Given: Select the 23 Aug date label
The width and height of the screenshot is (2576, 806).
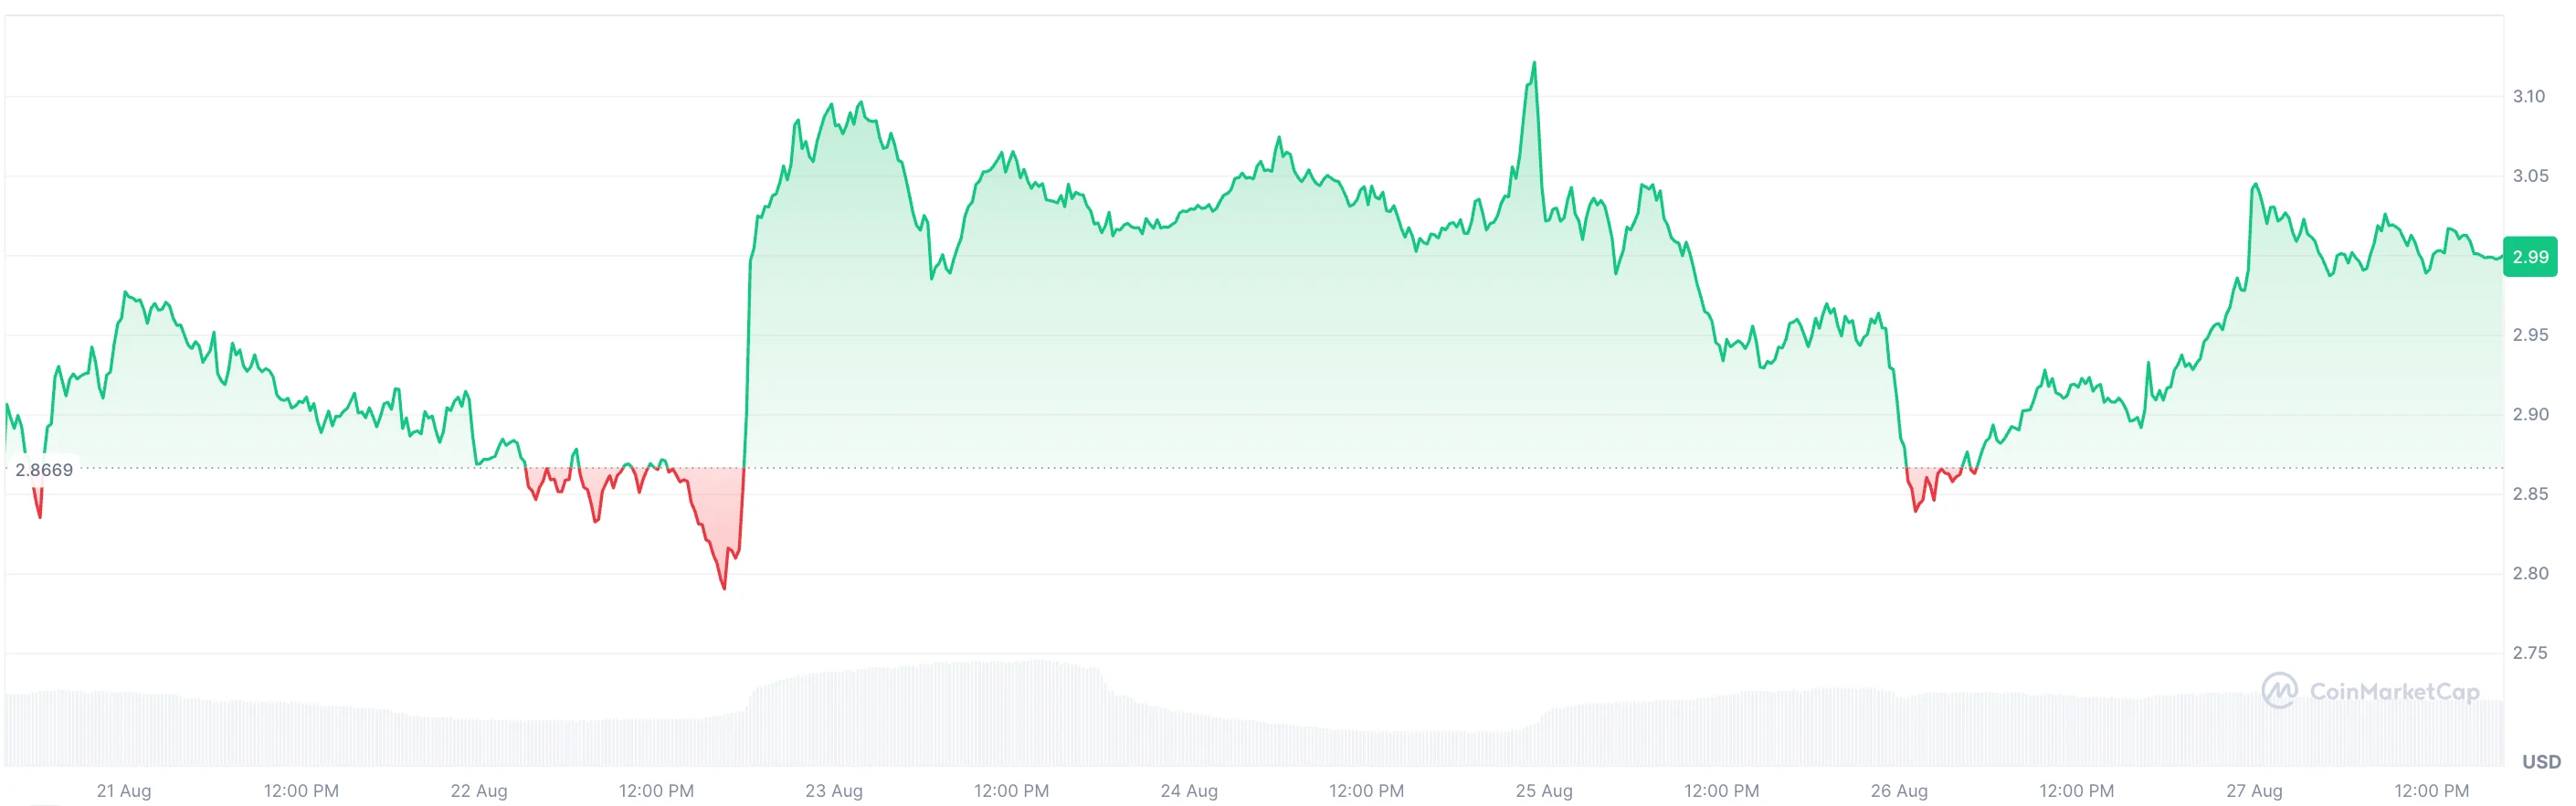Looking at the screenshot, I should (x=834, y=791).
